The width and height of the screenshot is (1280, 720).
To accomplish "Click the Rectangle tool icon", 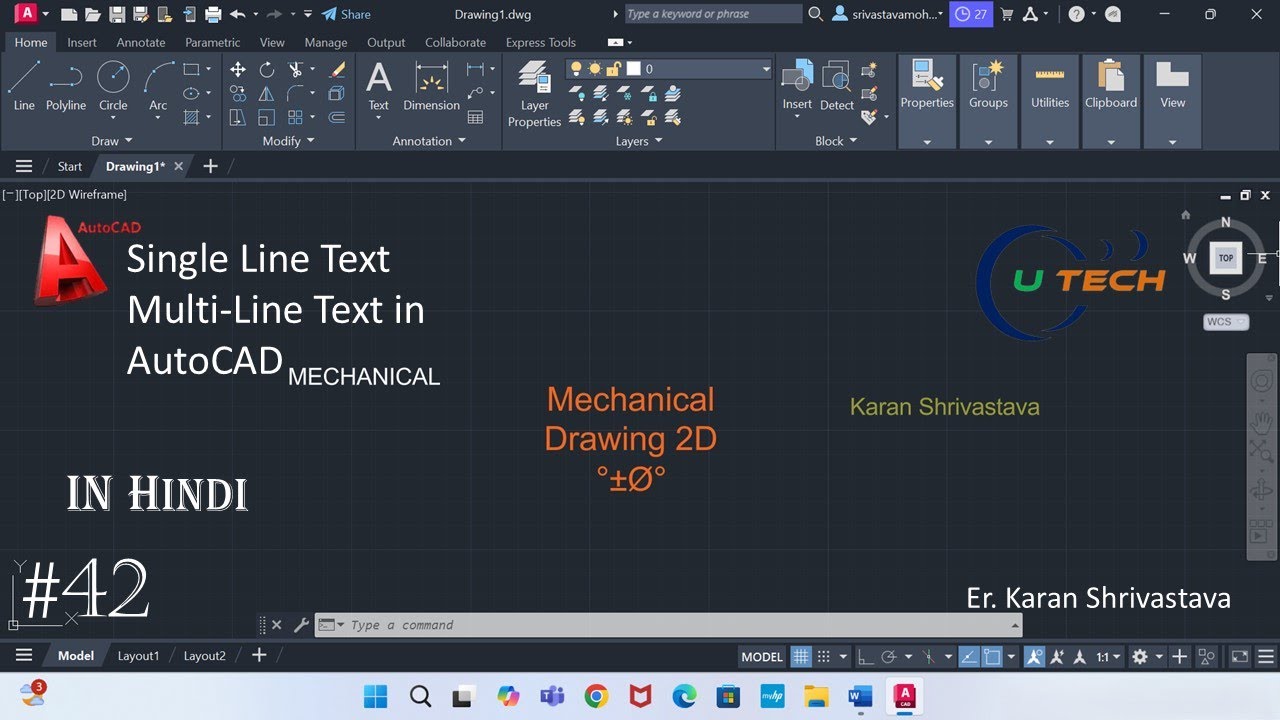I will pyautogui.click(x=192, y=69).
